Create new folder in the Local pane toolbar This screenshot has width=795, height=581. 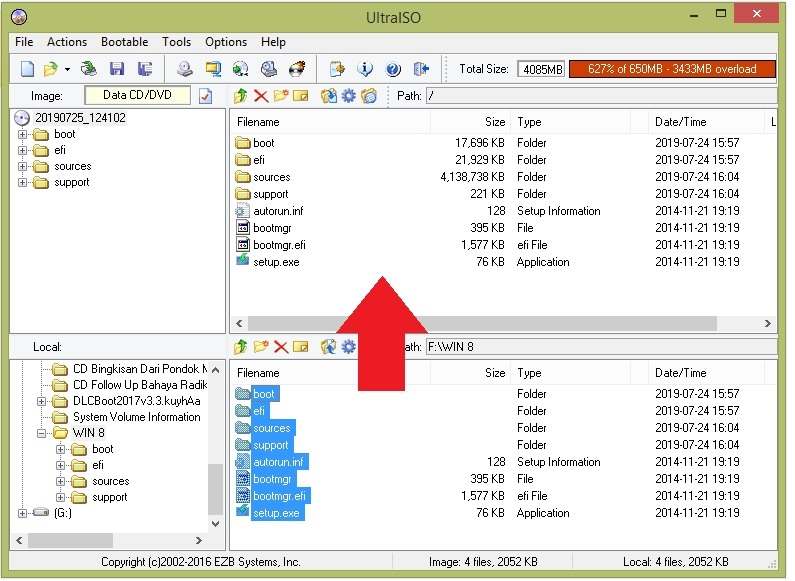(261, 347)
